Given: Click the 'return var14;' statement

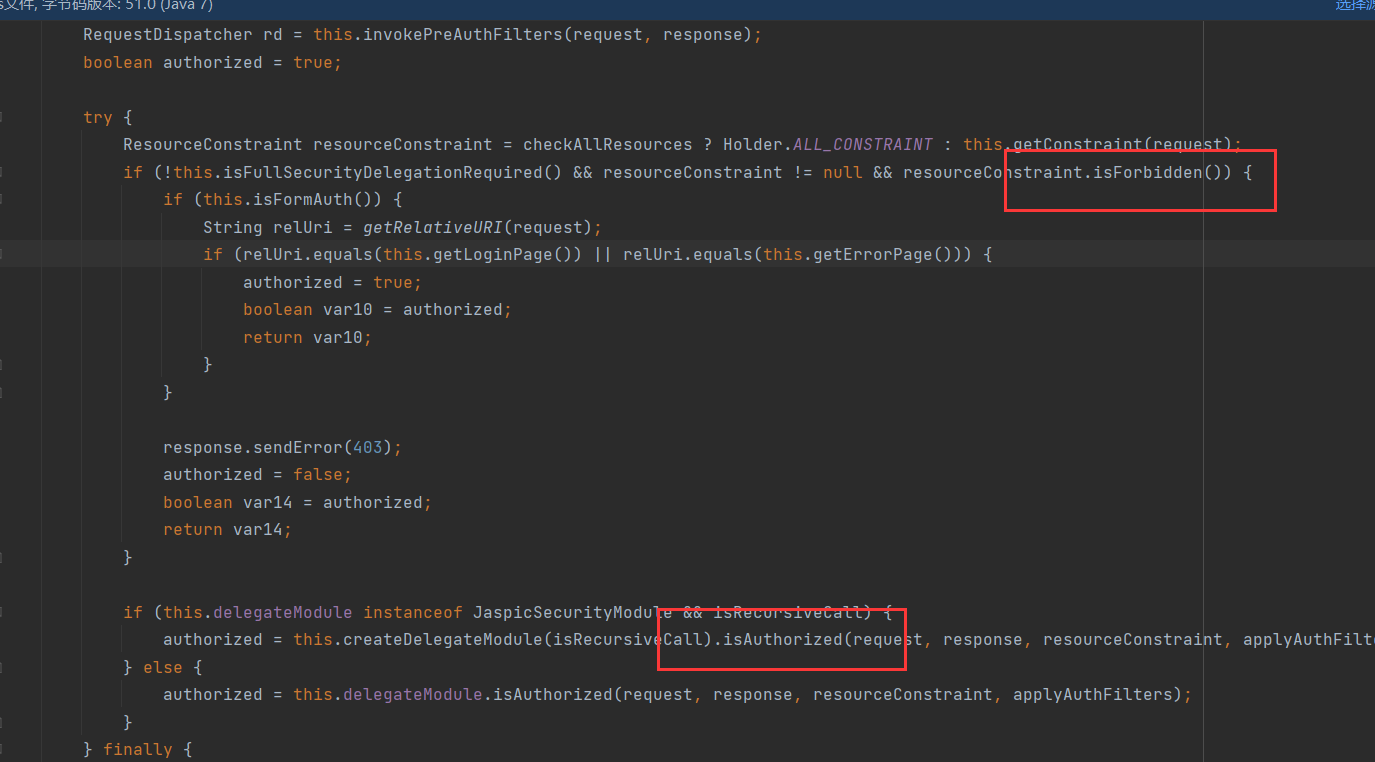Looking at the screenshot, I should [x=227, y=529].
